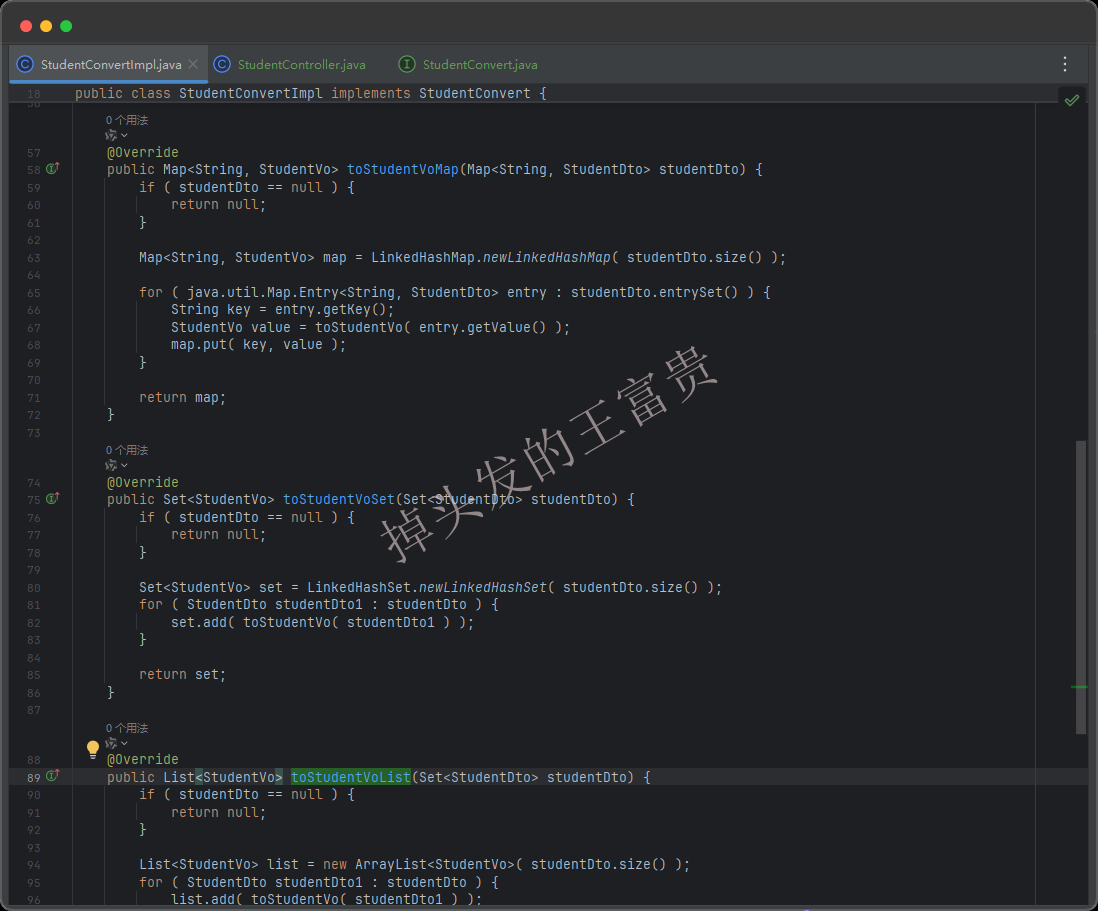Click line number 63 in gutter

pos(34,258)
